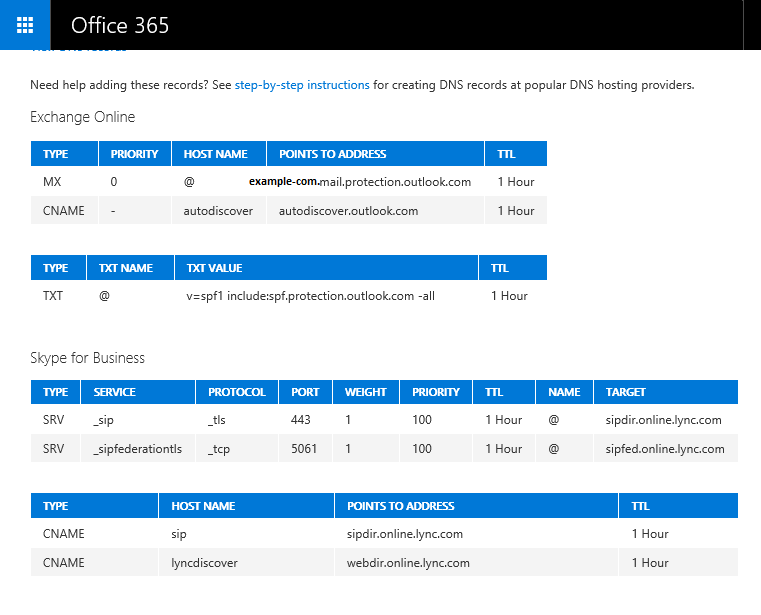Click the TARGET column header
Screen dimensions: 761x615
[x=626, y=392]
